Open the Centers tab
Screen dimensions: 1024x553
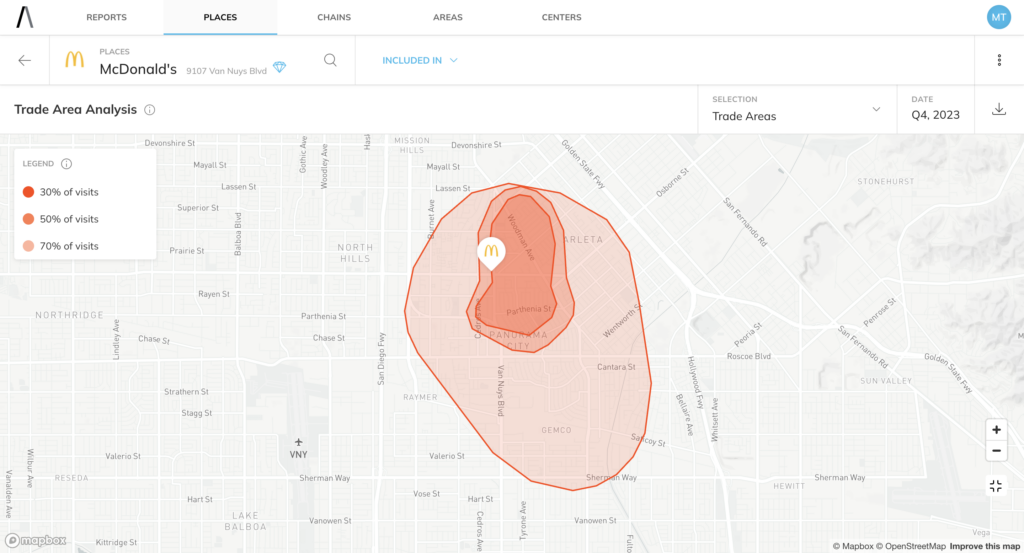[x=561, y=17]
